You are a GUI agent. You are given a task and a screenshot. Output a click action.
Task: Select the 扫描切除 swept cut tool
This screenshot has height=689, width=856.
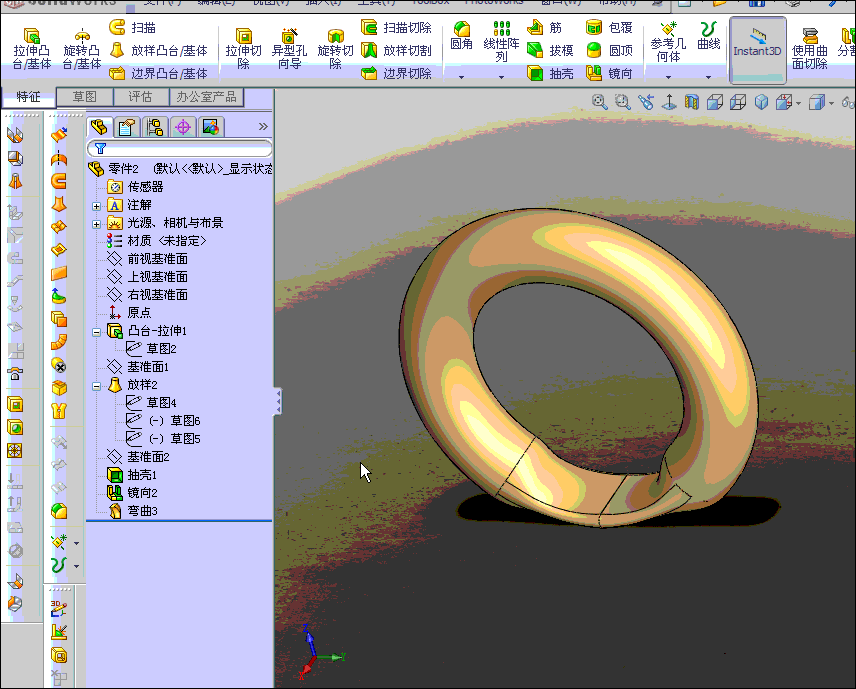pyautogui.click(x=396, y=27)
